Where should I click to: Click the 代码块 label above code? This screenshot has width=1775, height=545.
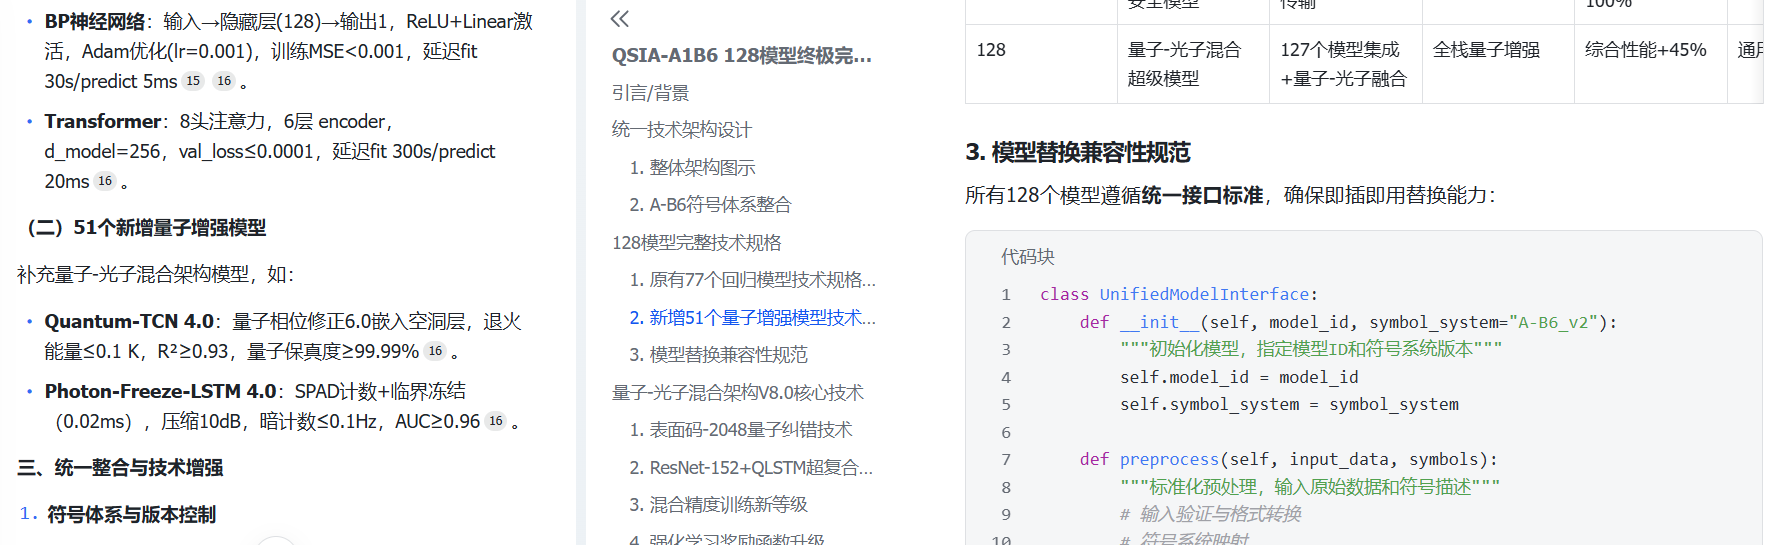click(x=1027, y=257)
